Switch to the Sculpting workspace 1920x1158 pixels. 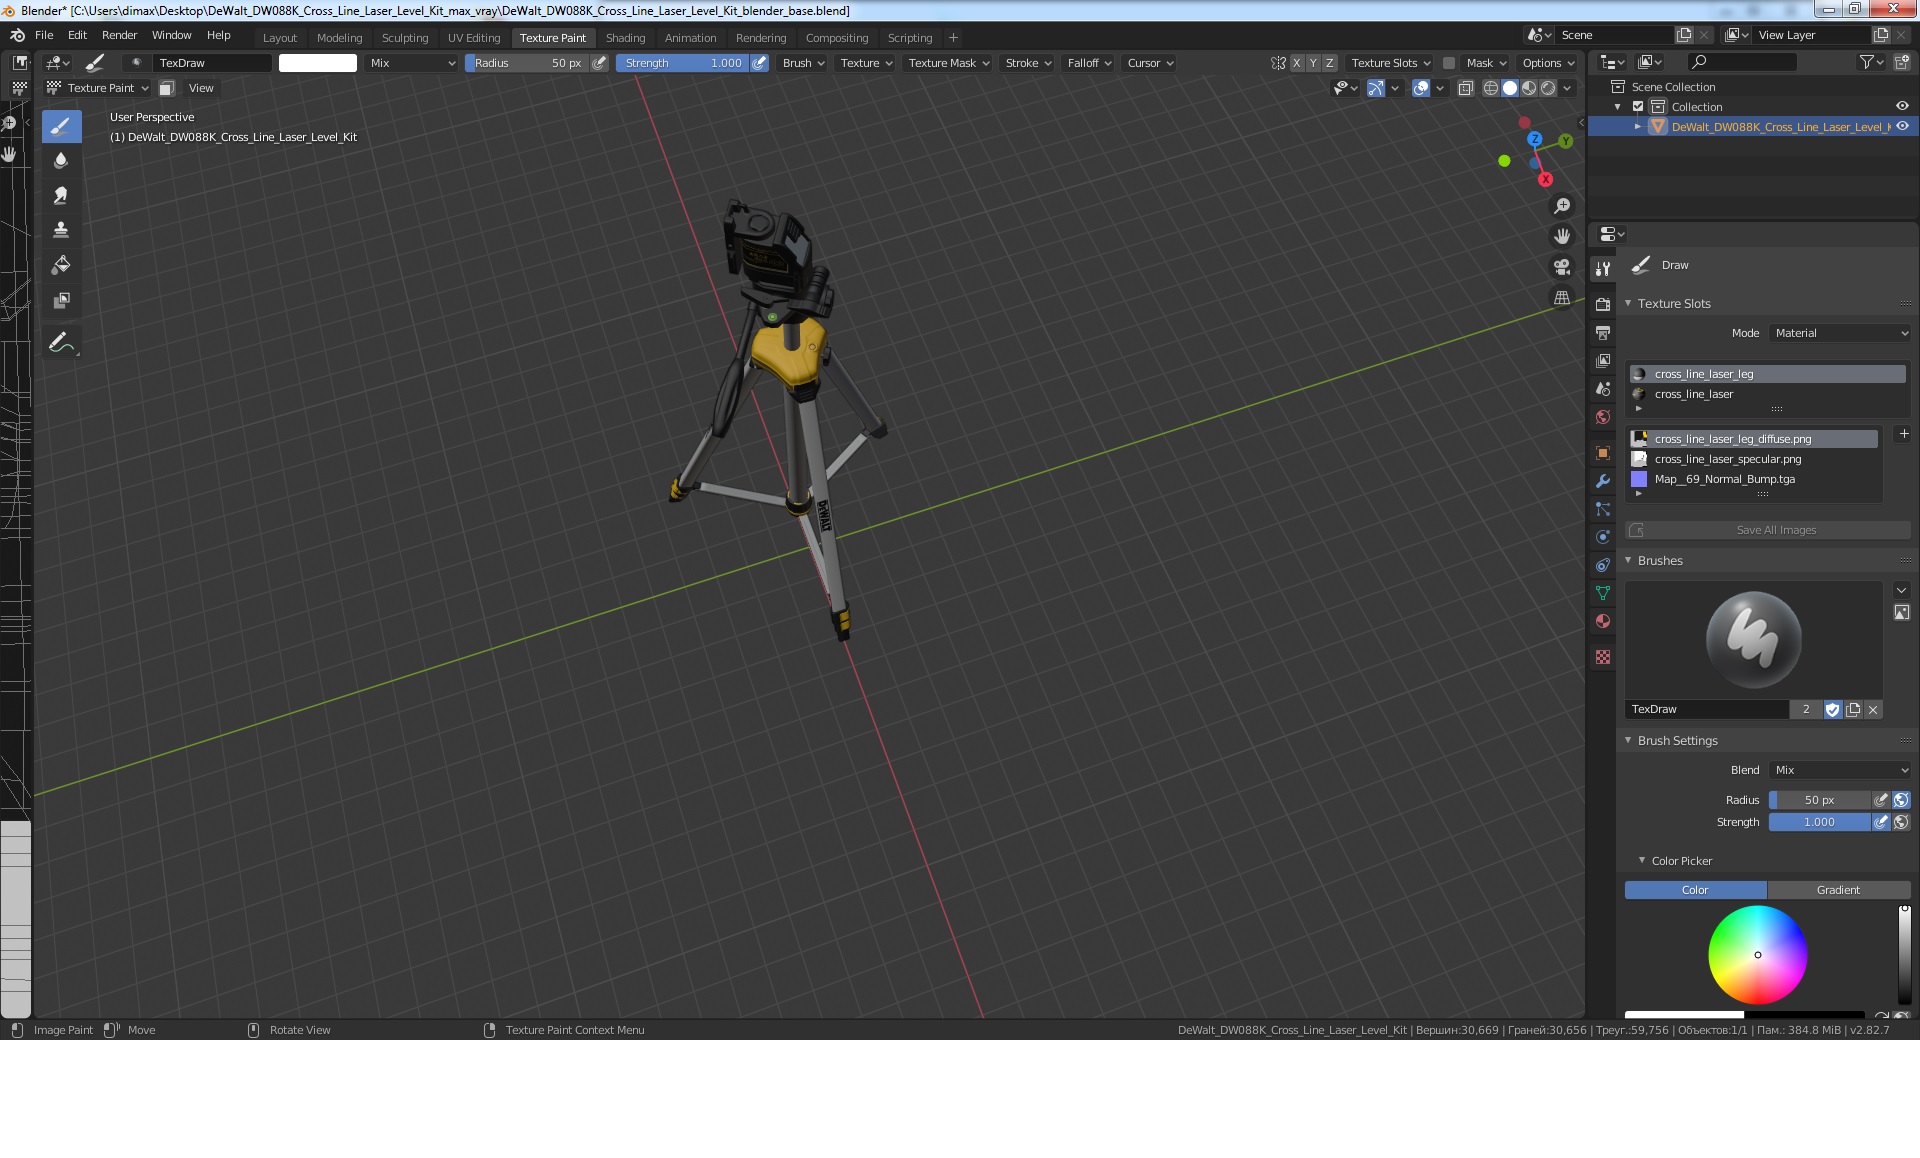405,38
